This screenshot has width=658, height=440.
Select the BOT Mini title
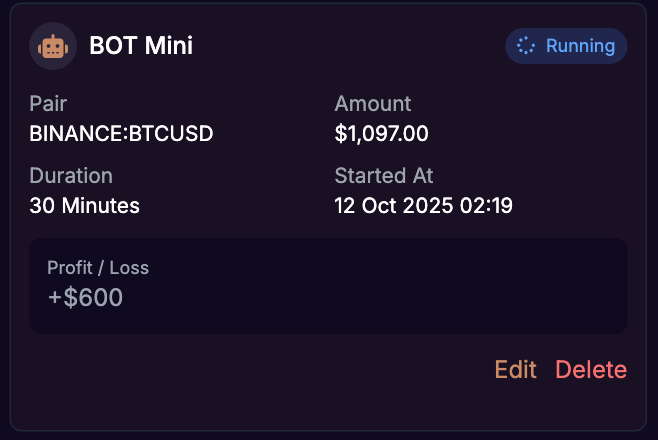(141, 46)
